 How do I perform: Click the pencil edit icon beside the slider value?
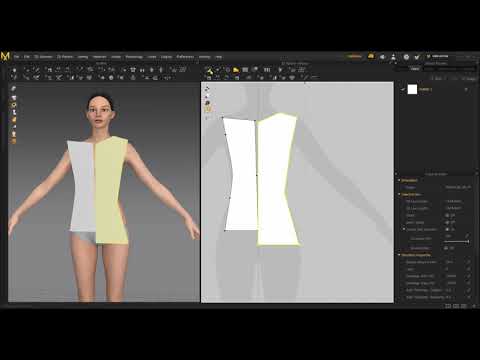point(467,236)
